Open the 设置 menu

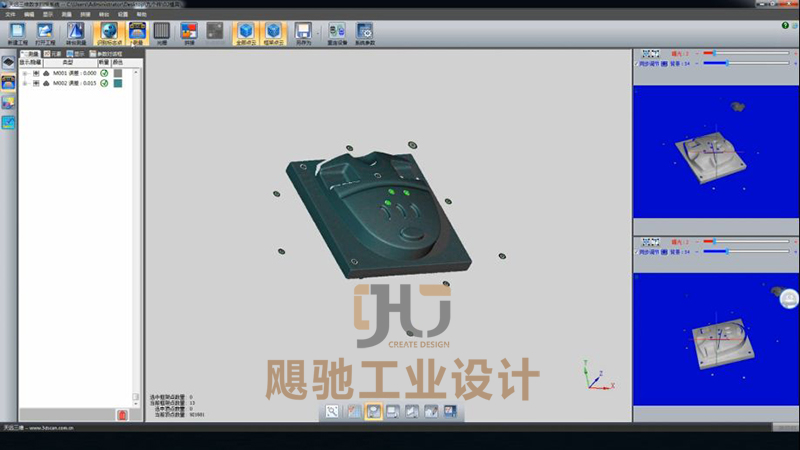123,14
